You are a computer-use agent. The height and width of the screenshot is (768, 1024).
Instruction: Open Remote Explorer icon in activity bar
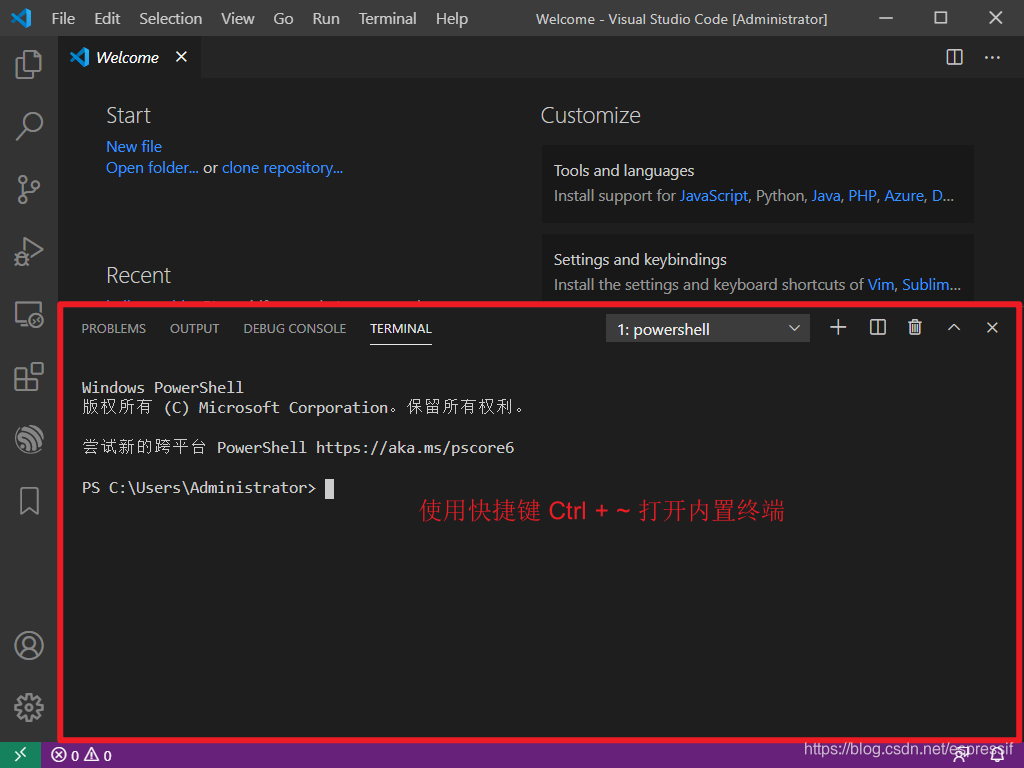(x=29, y=314)
